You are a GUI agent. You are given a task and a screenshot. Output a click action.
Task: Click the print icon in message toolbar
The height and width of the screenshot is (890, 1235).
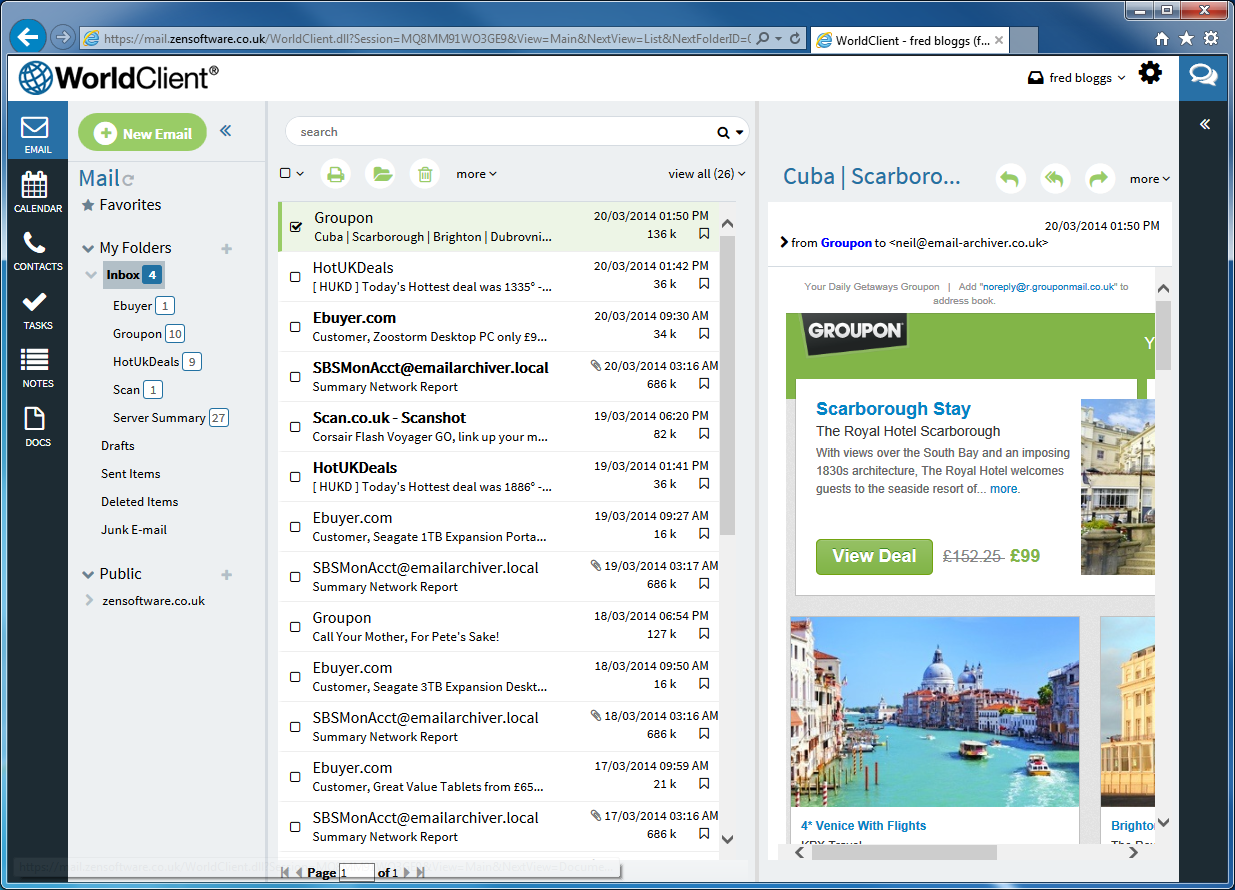(x=336, y=174)
